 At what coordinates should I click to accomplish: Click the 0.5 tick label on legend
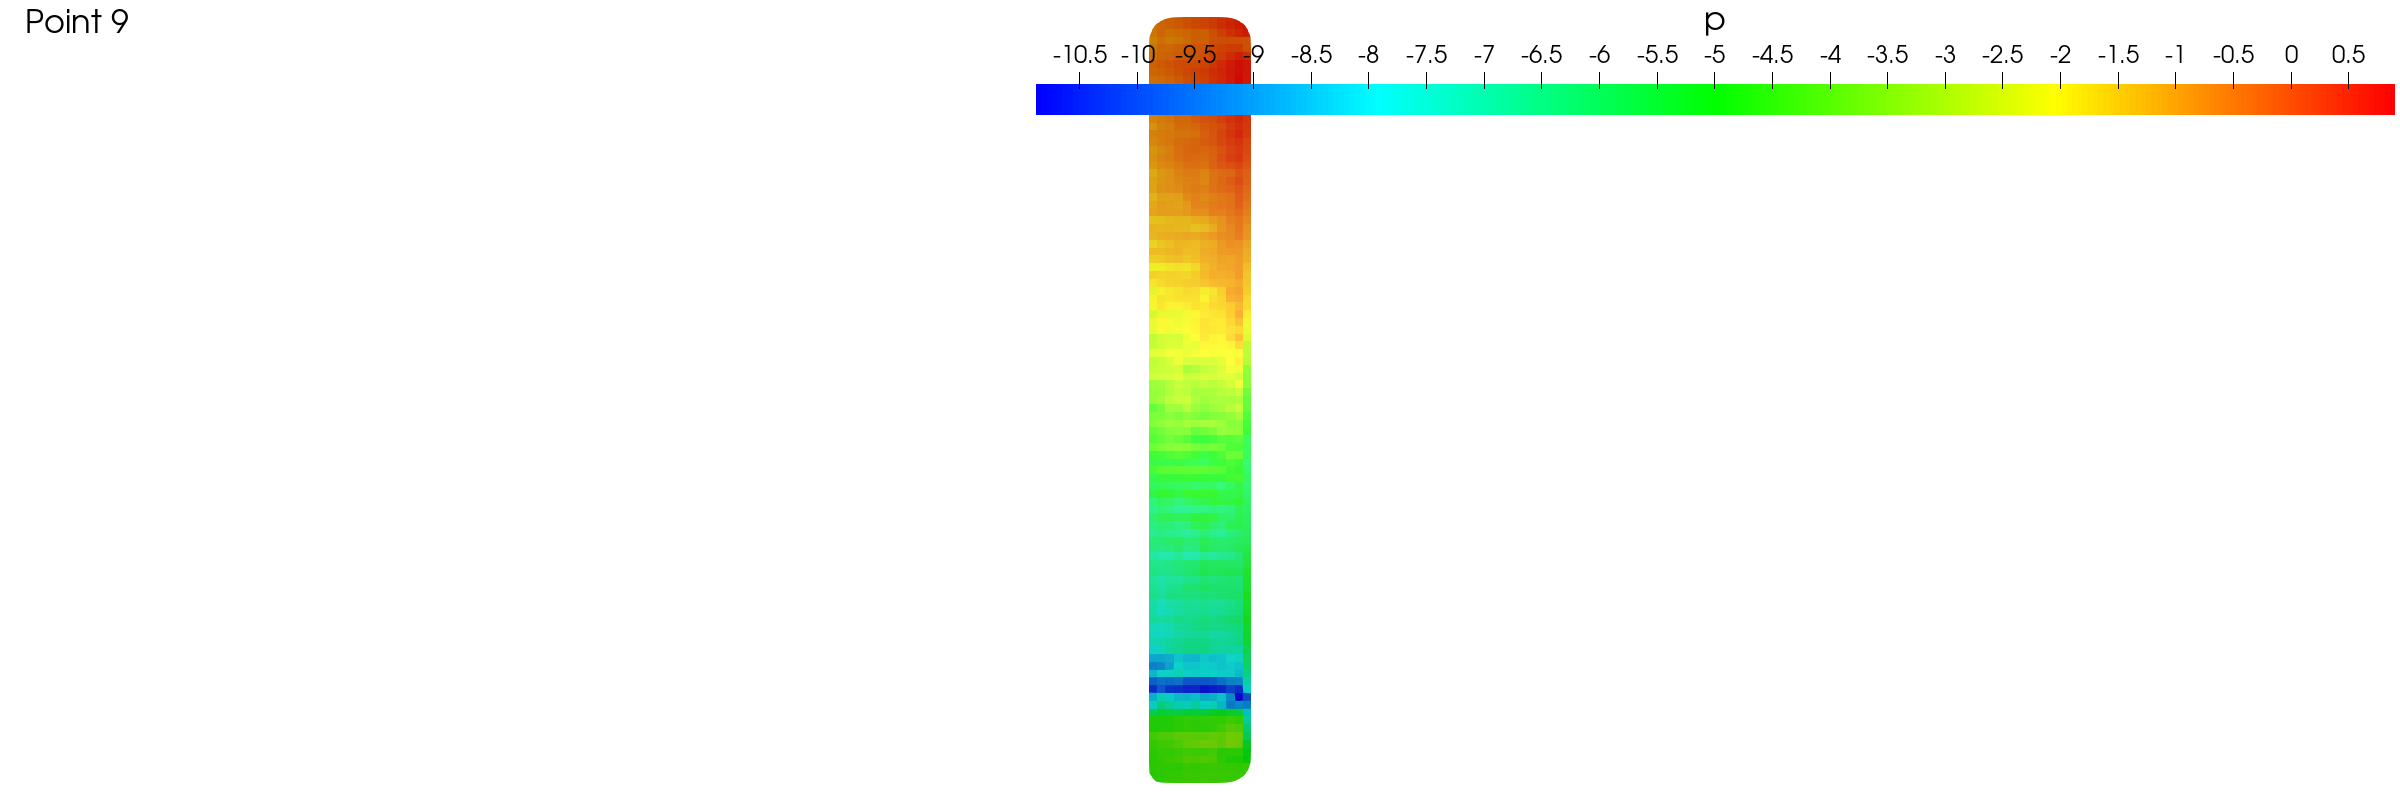[x=2348, y=55]
